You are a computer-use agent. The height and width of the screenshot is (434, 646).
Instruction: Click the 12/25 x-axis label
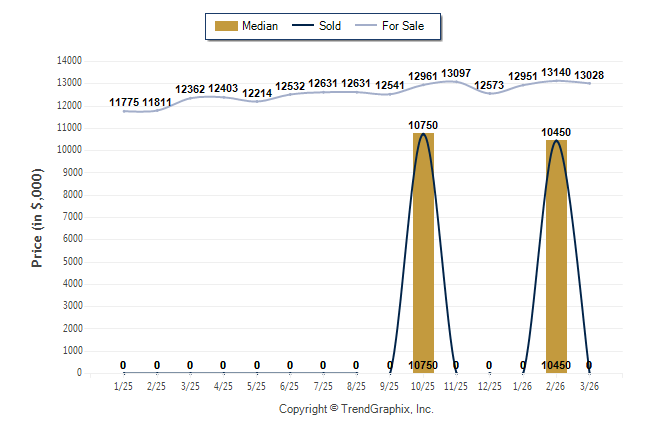tap(489, 385)
